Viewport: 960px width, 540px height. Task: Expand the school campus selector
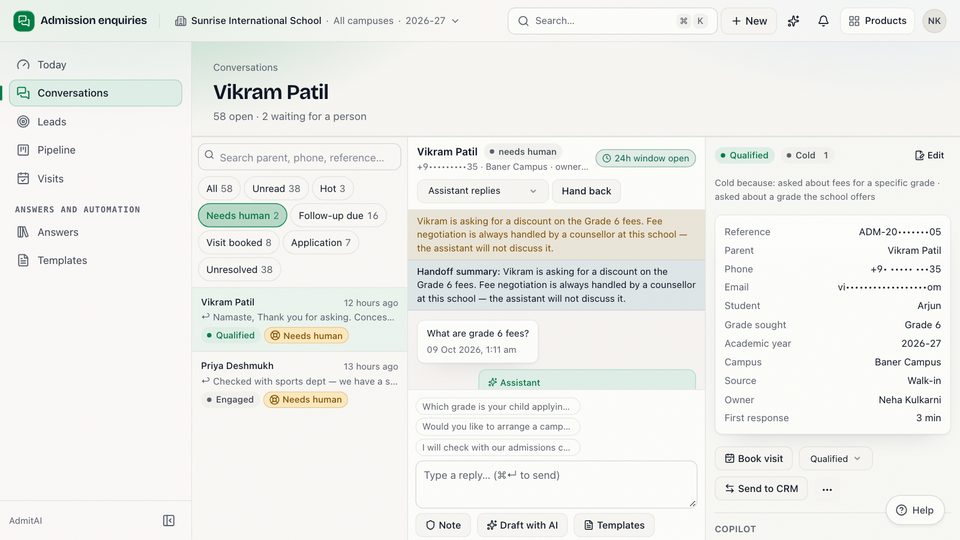pyautogui.click(x=317, y=21)
